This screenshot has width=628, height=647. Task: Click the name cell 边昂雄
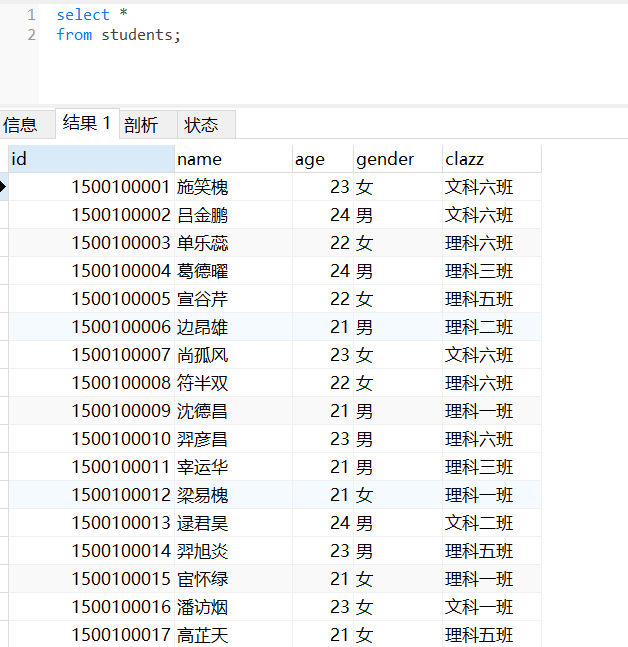point(234,327)
